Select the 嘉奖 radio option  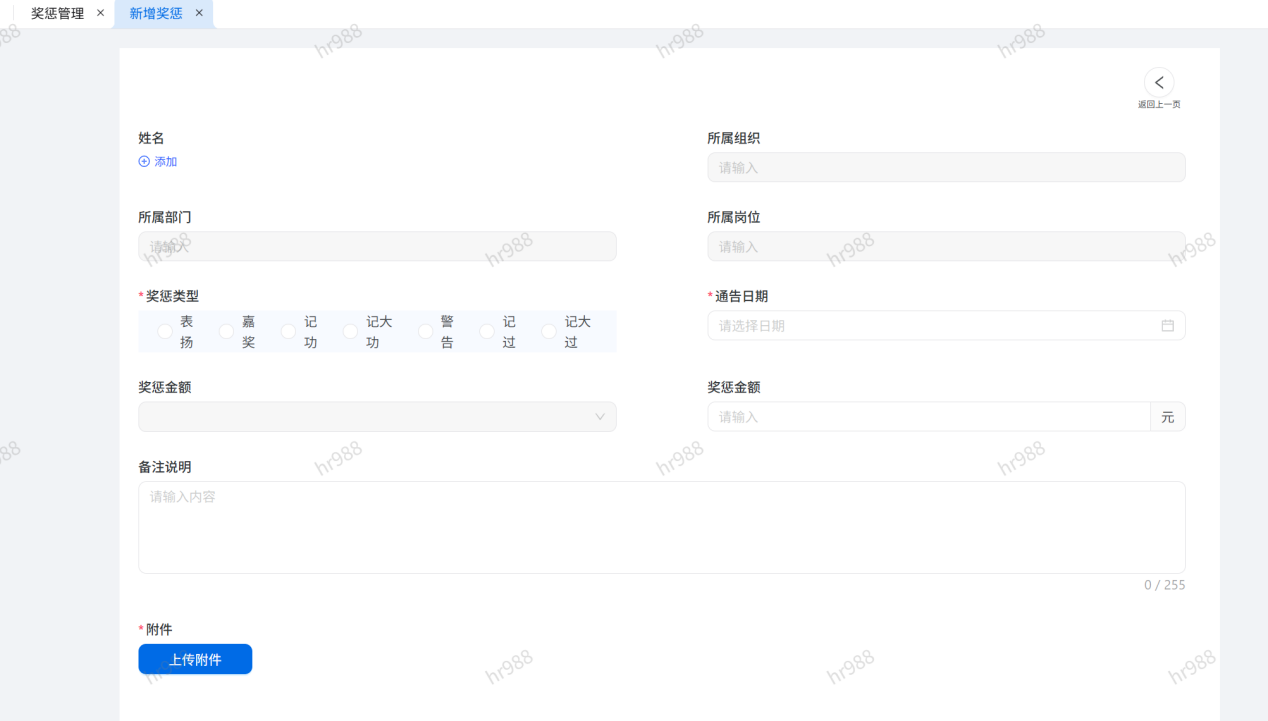click(227, 332)
